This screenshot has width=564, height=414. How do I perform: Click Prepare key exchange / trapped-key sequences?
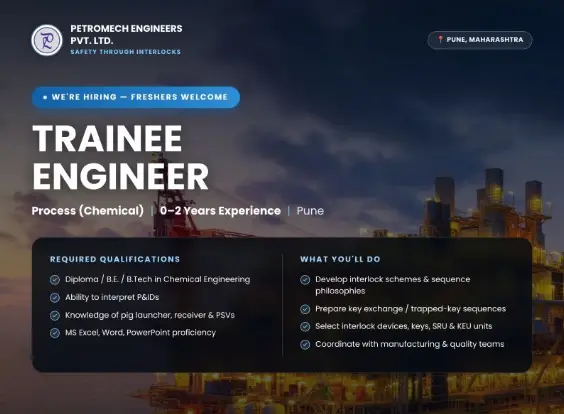pos(410,309)
